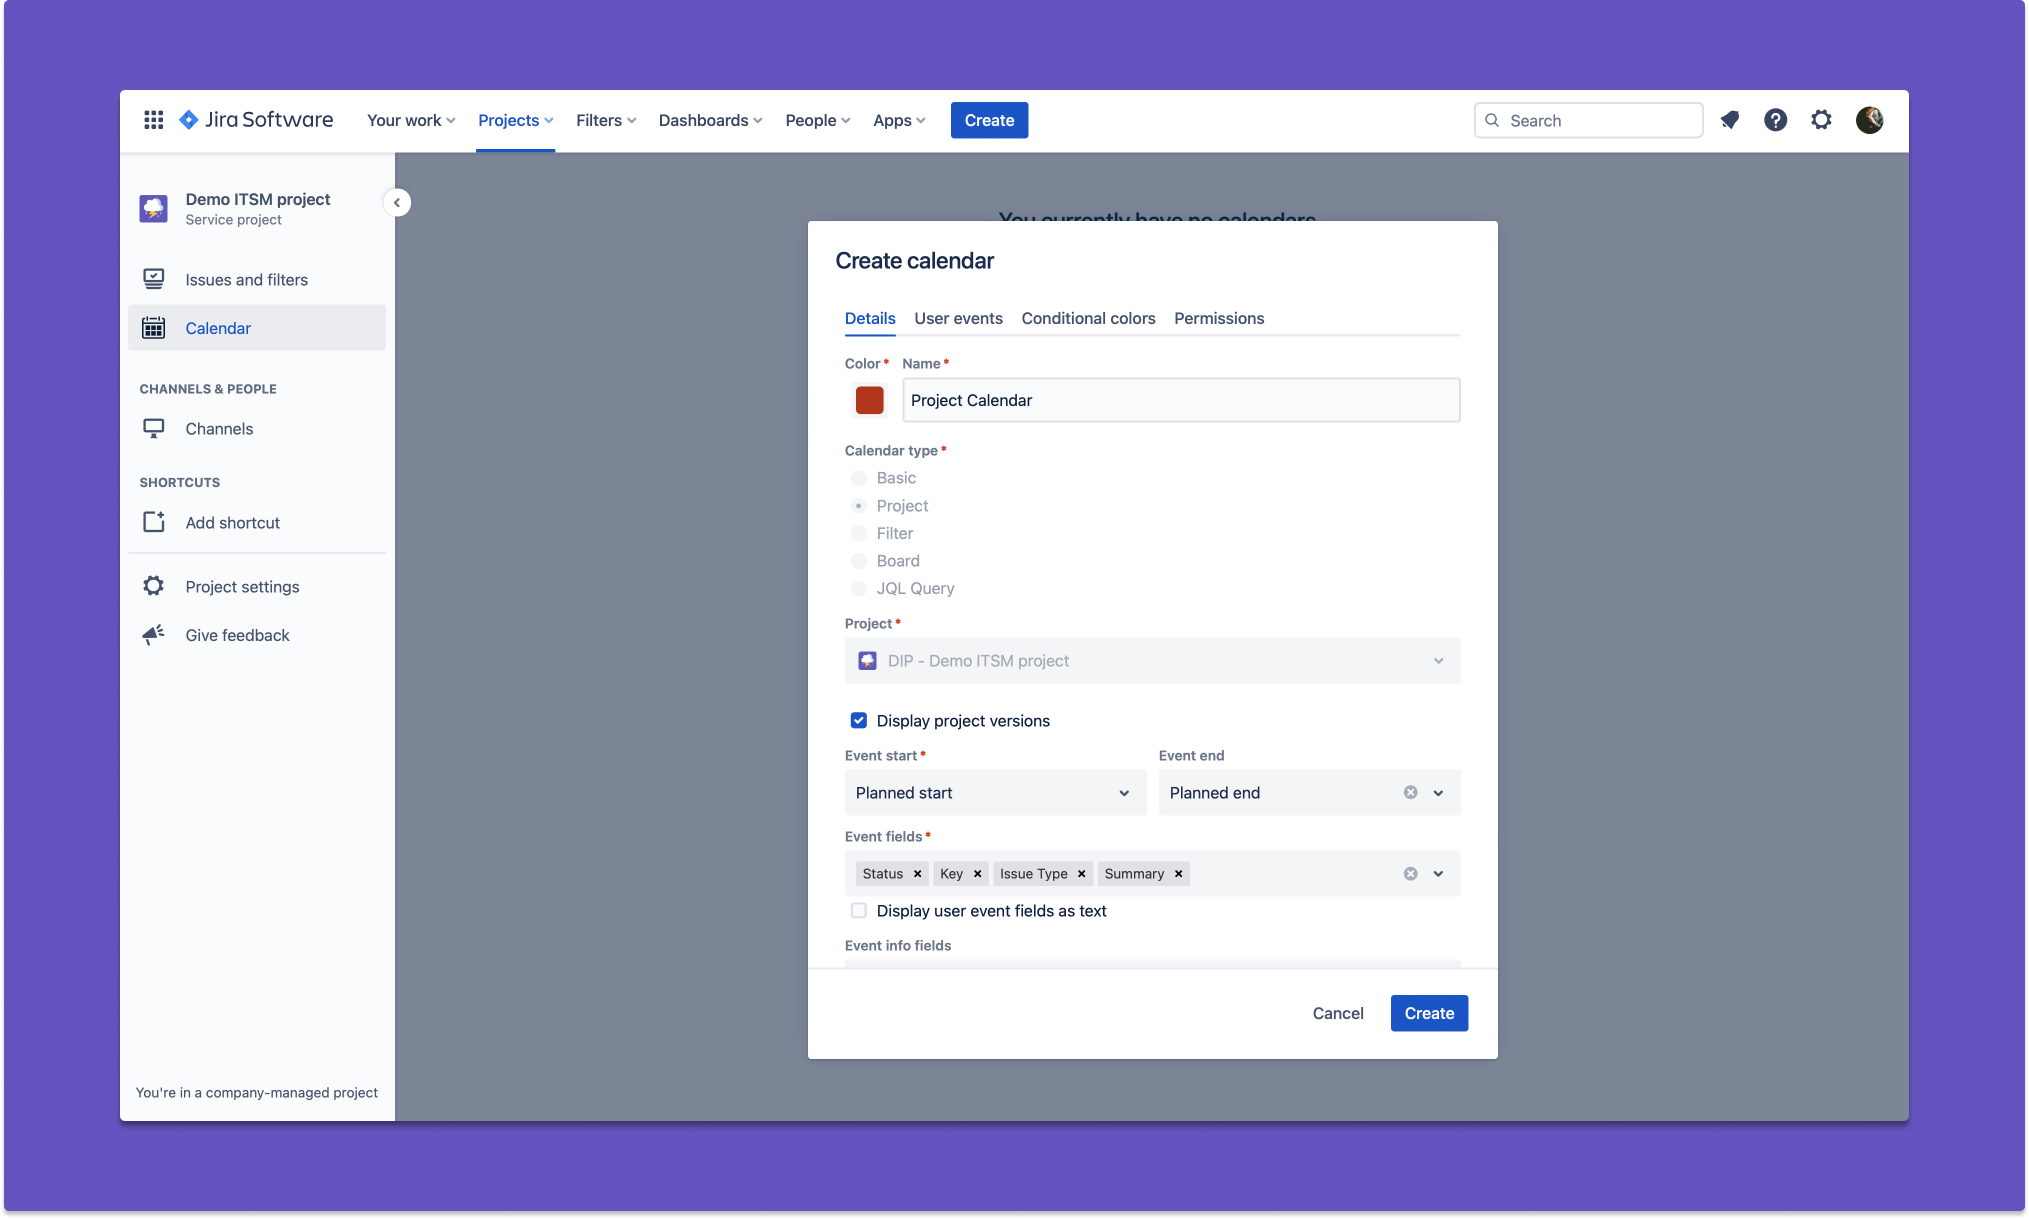Open Jira settings gear icon

1821,120
